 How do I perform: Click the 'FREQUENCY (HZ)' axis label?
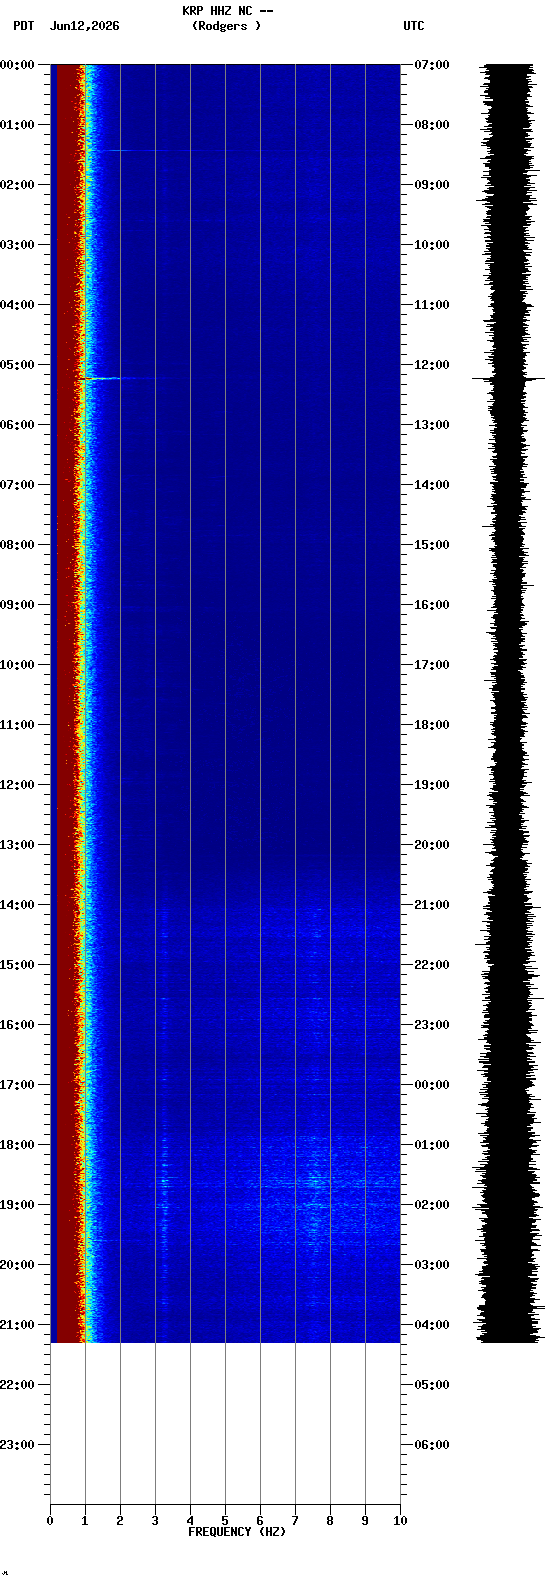pyautogui.click(x=237, y=1532)
